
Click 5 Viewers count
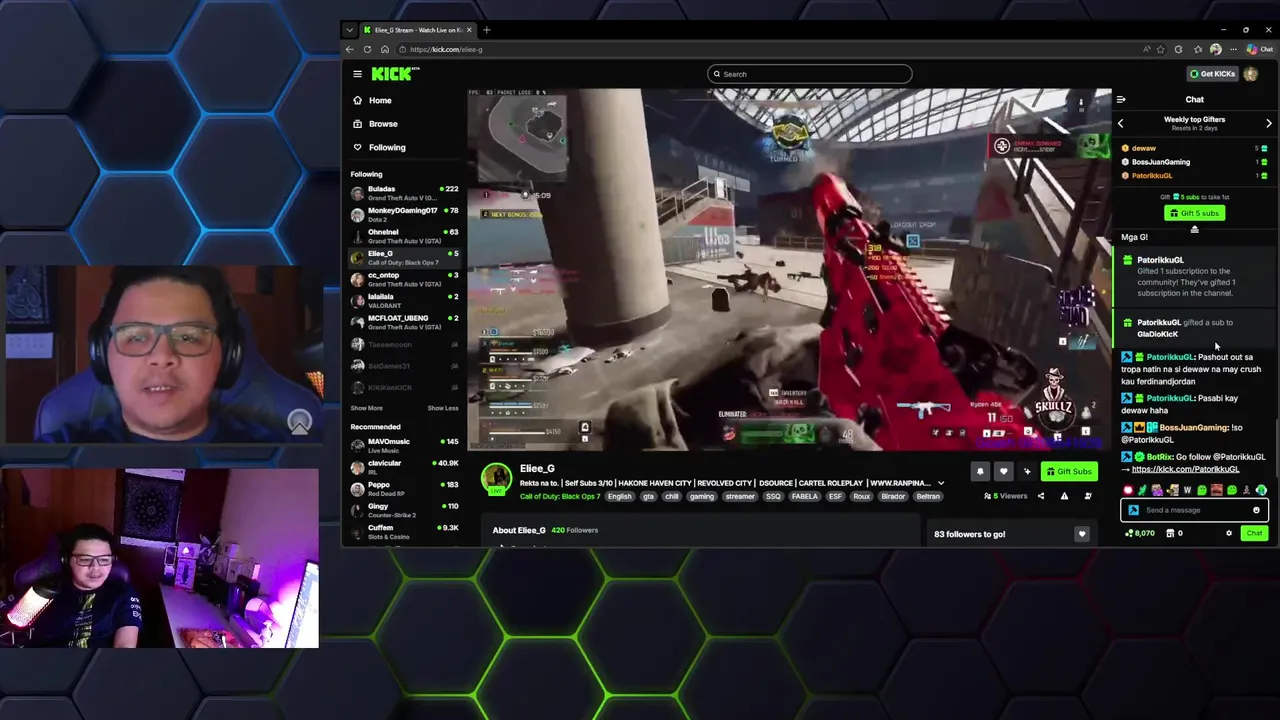pos(1006,496)
